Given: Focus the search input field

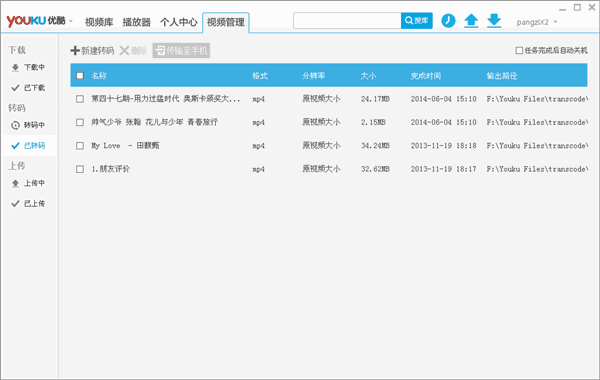Looking at the screenshot, I should pos(347,21).
